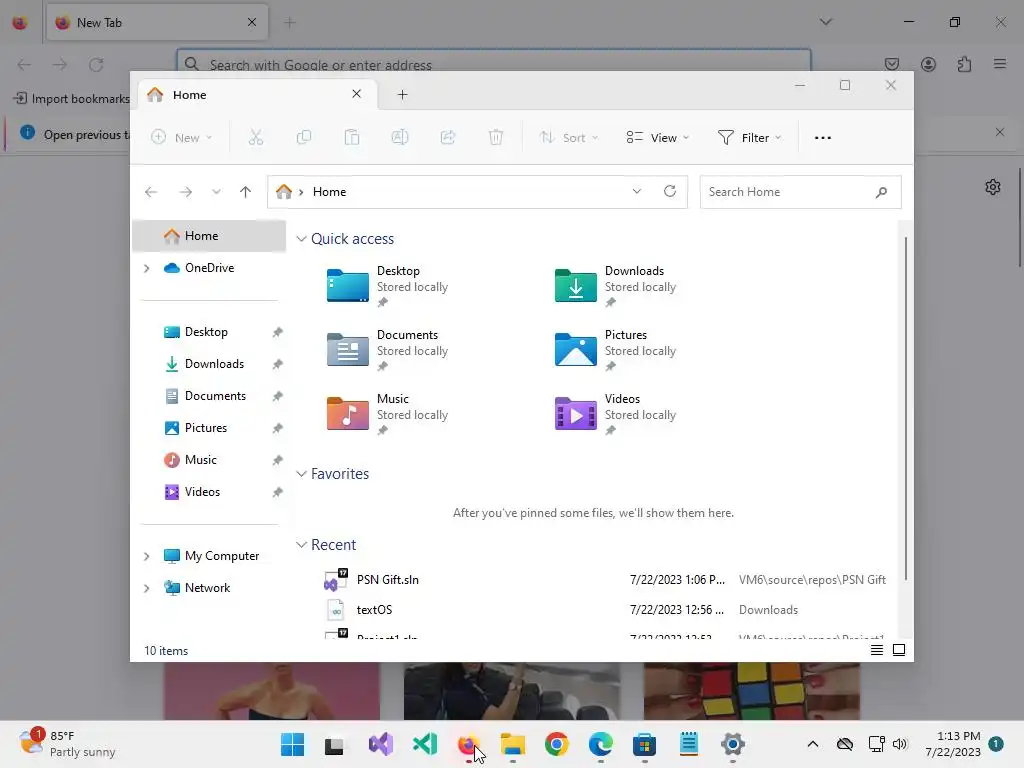Open the Downloads folder in Quick access
1024x768 pixels.
616,286
